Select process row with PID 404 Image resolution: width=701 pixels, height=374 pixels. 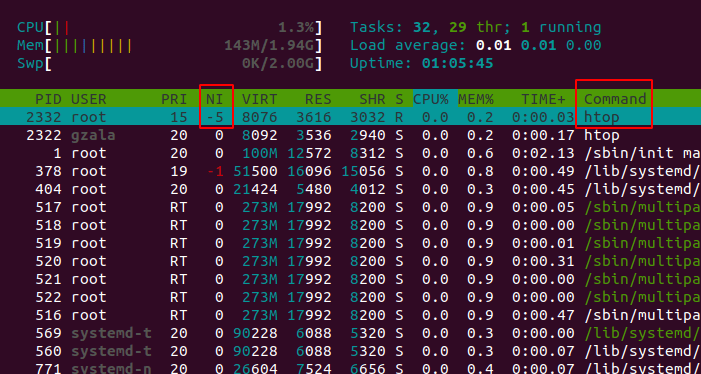point(350,189)
